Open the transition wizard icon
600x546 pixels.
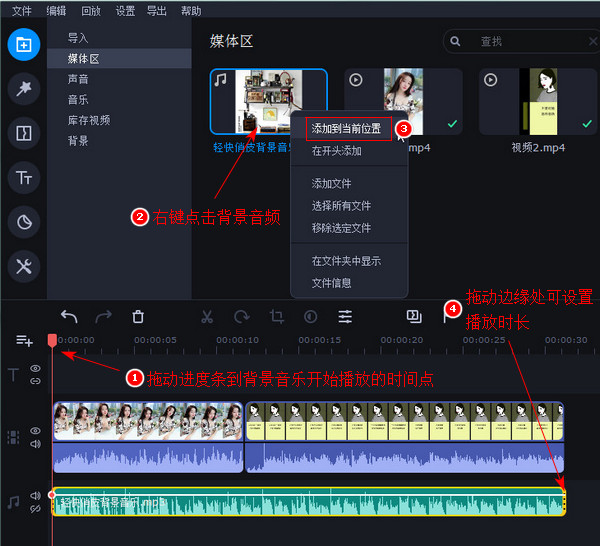tap(414, 317)
